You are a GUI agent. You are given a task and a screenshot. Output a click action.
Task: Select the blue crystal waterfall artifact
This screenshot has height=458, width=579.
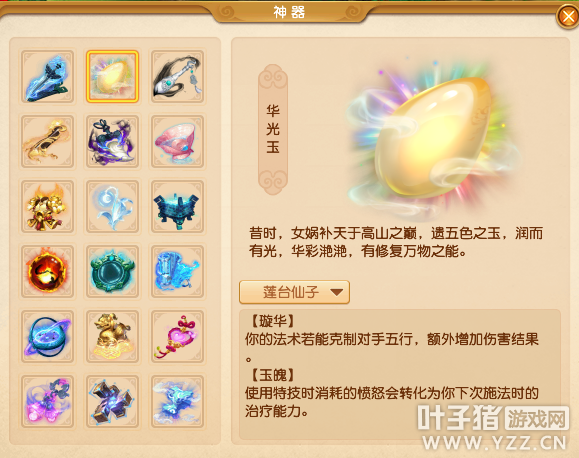(x=177, y=271)
